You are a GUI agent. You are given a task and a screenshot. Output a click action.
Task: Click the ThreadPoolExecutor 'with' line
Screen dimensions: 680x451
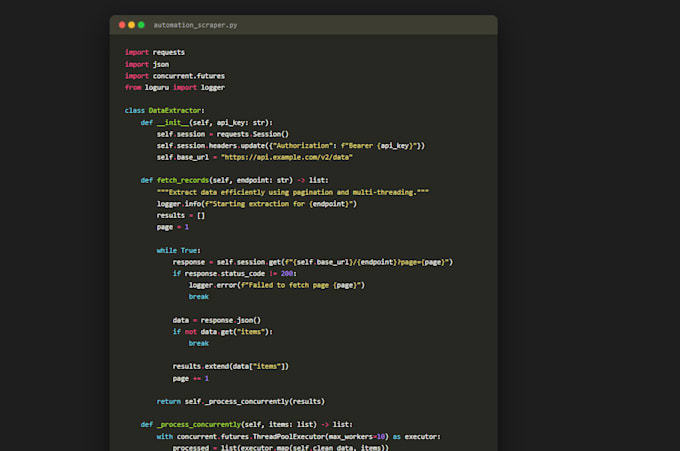point(298,437)
